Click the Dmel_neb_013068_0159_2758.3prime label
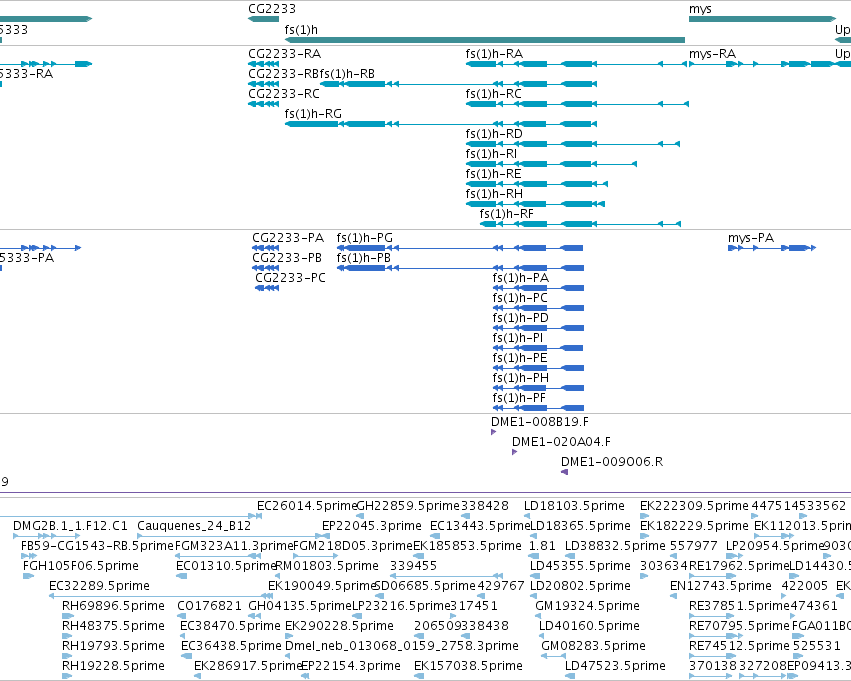 point(402,646)
